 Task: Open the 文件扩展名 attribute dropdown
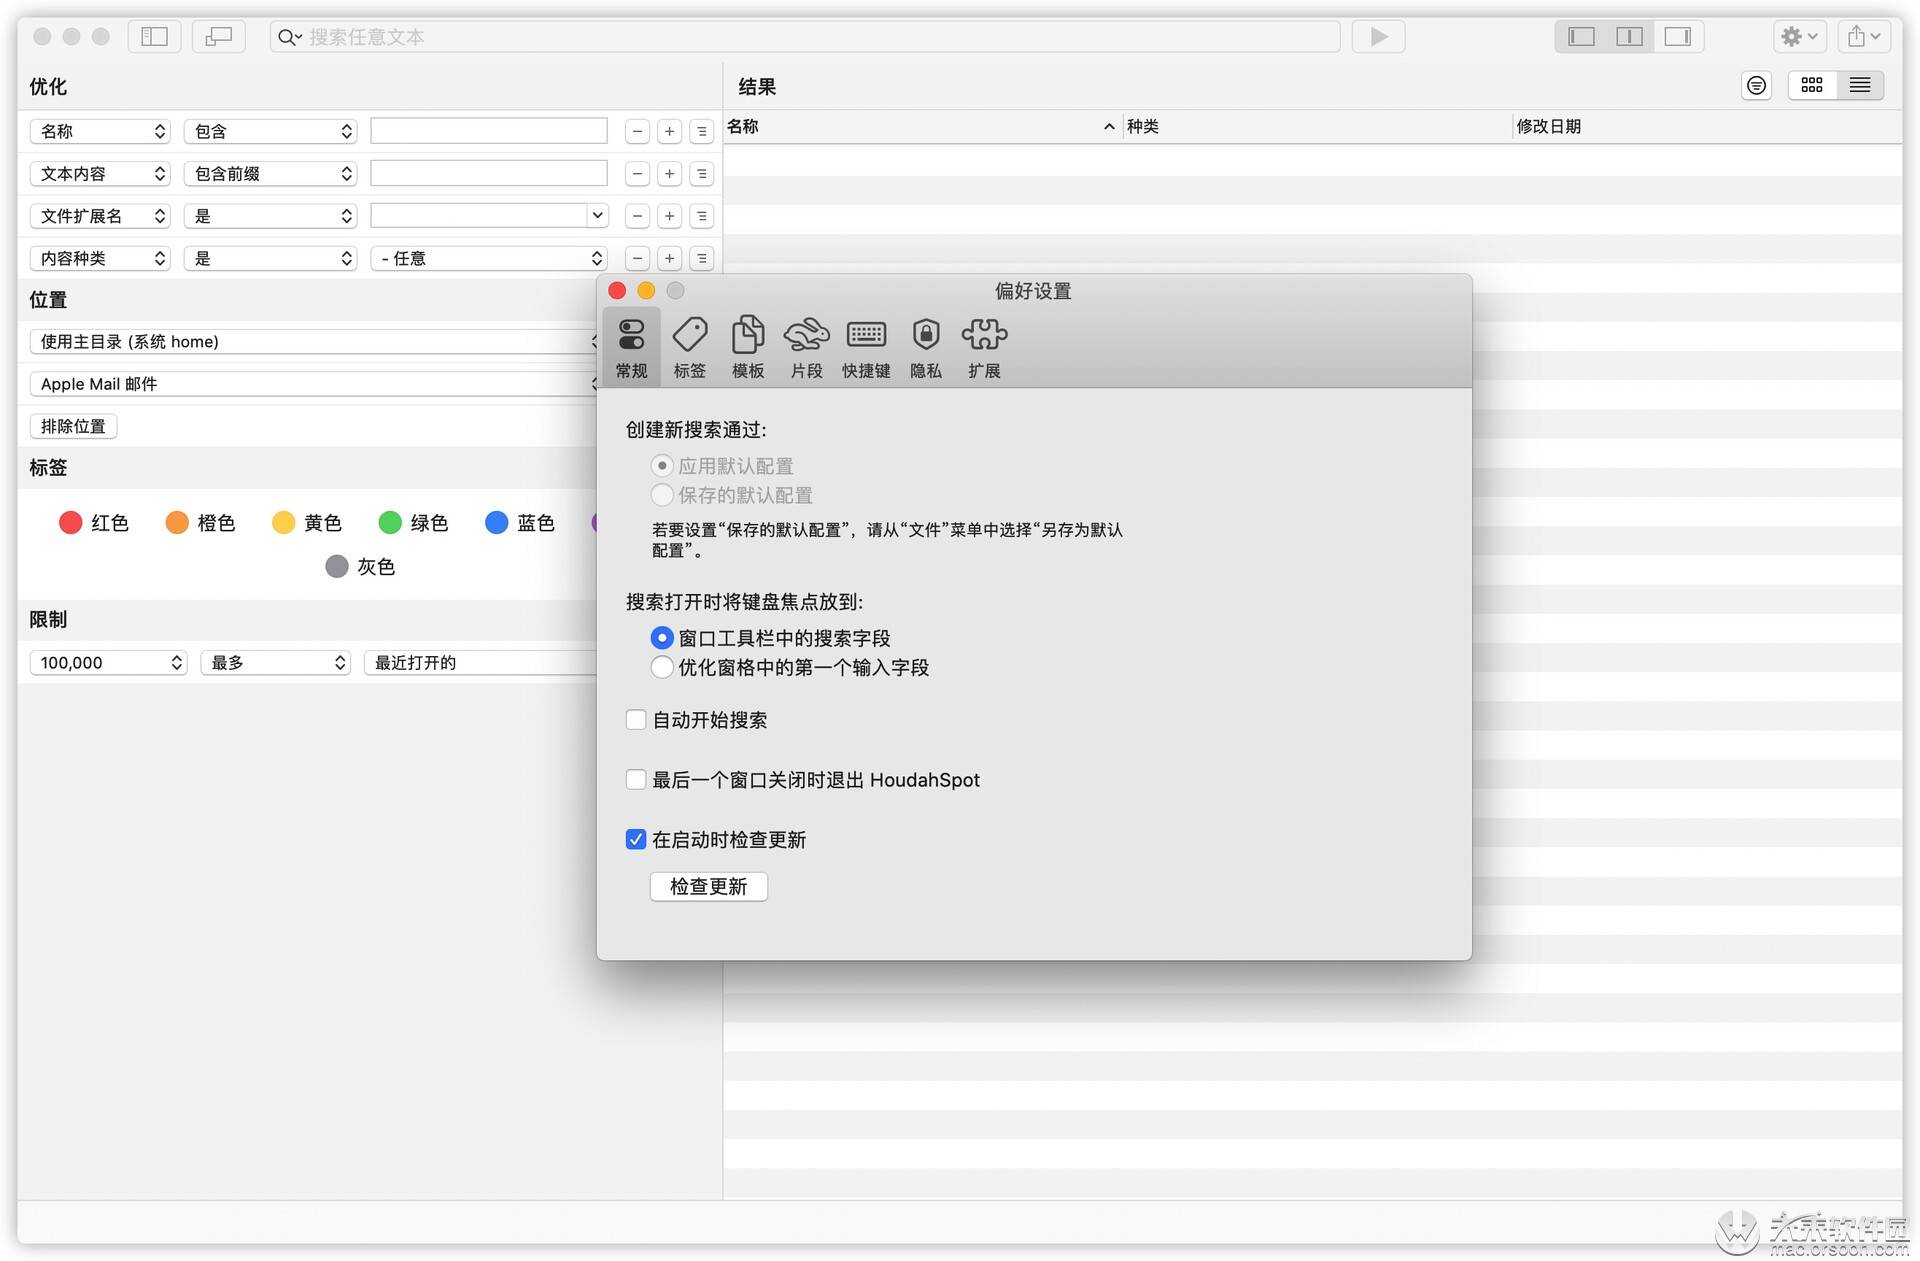(x=100, y=216)
